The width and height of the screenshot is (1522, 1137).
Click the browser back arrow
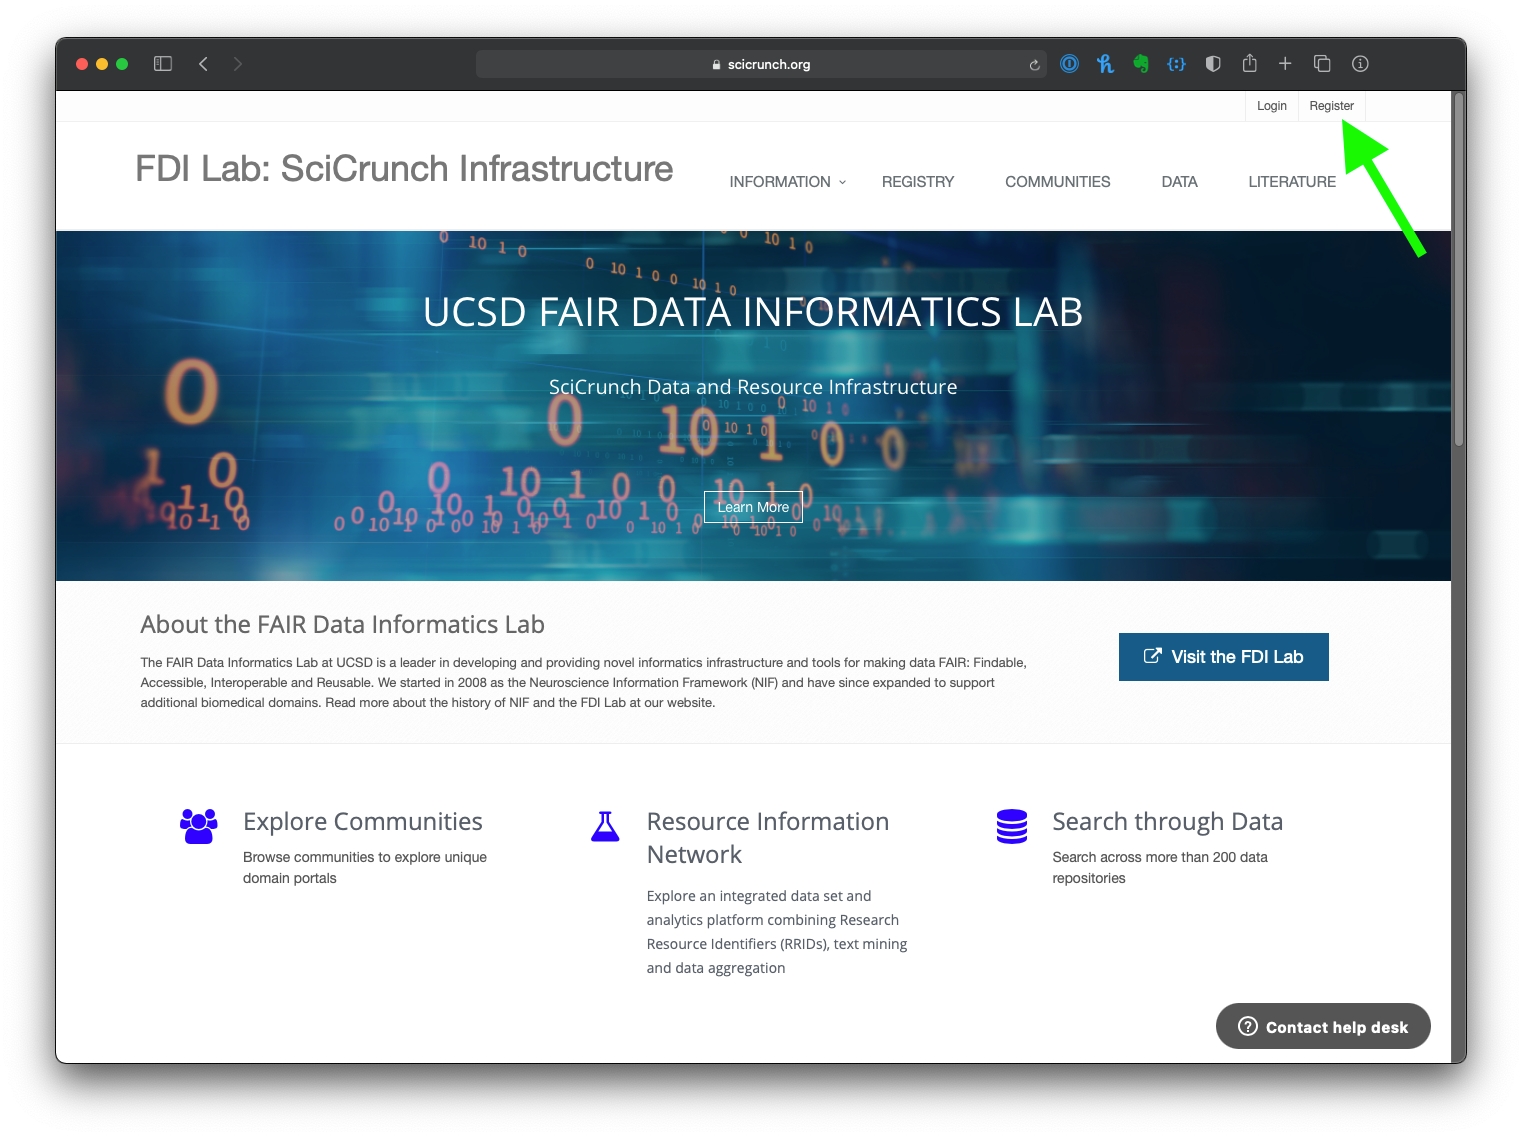click(203, 64)
